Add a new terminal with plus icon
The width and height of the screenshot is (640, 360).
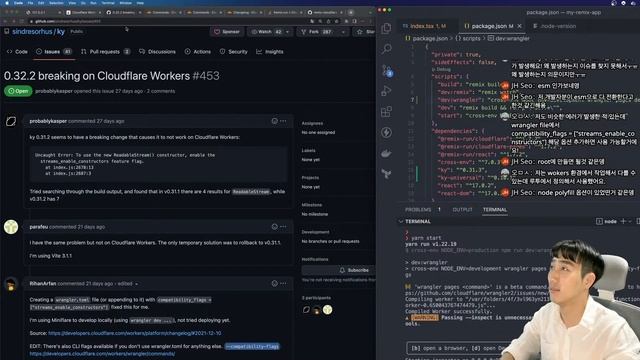[x=623, y=221]
